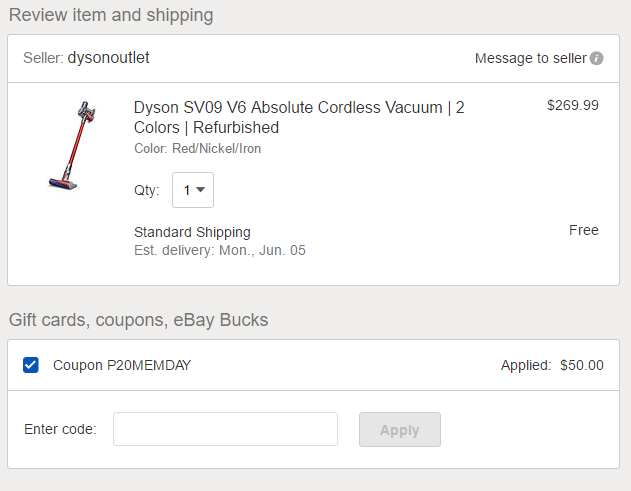The image size is (631, 491).
Task: Click the $269.99 item price
Action: pos(573,105)
